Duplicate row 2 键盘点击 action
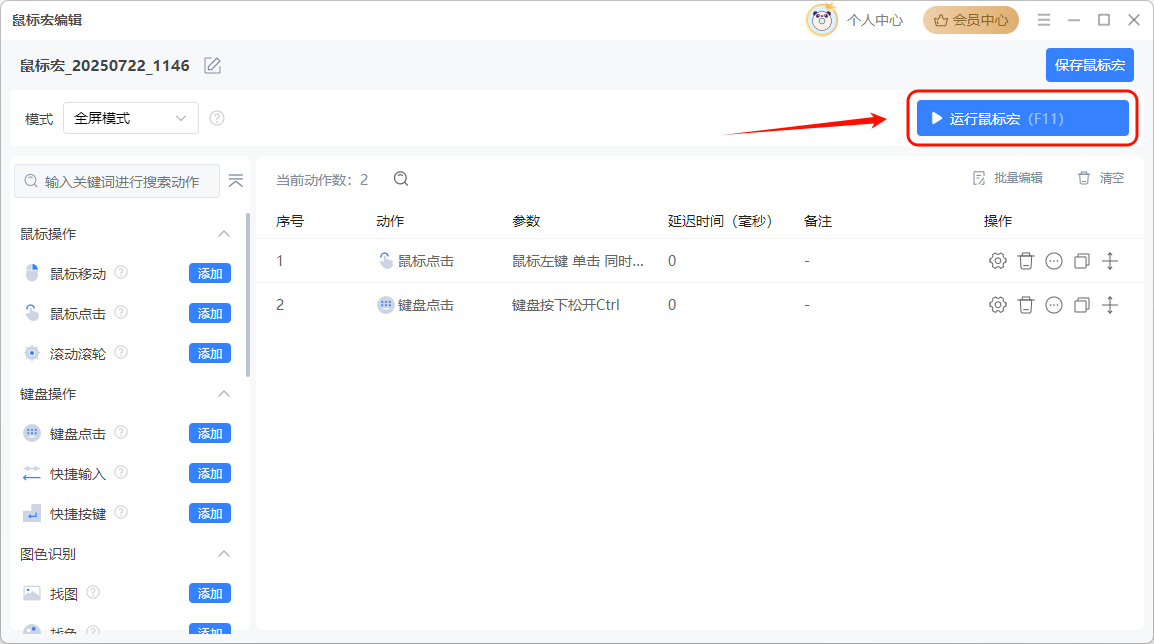The height and width of the screenshot is (644, 1154). [x=1082, y=305]
